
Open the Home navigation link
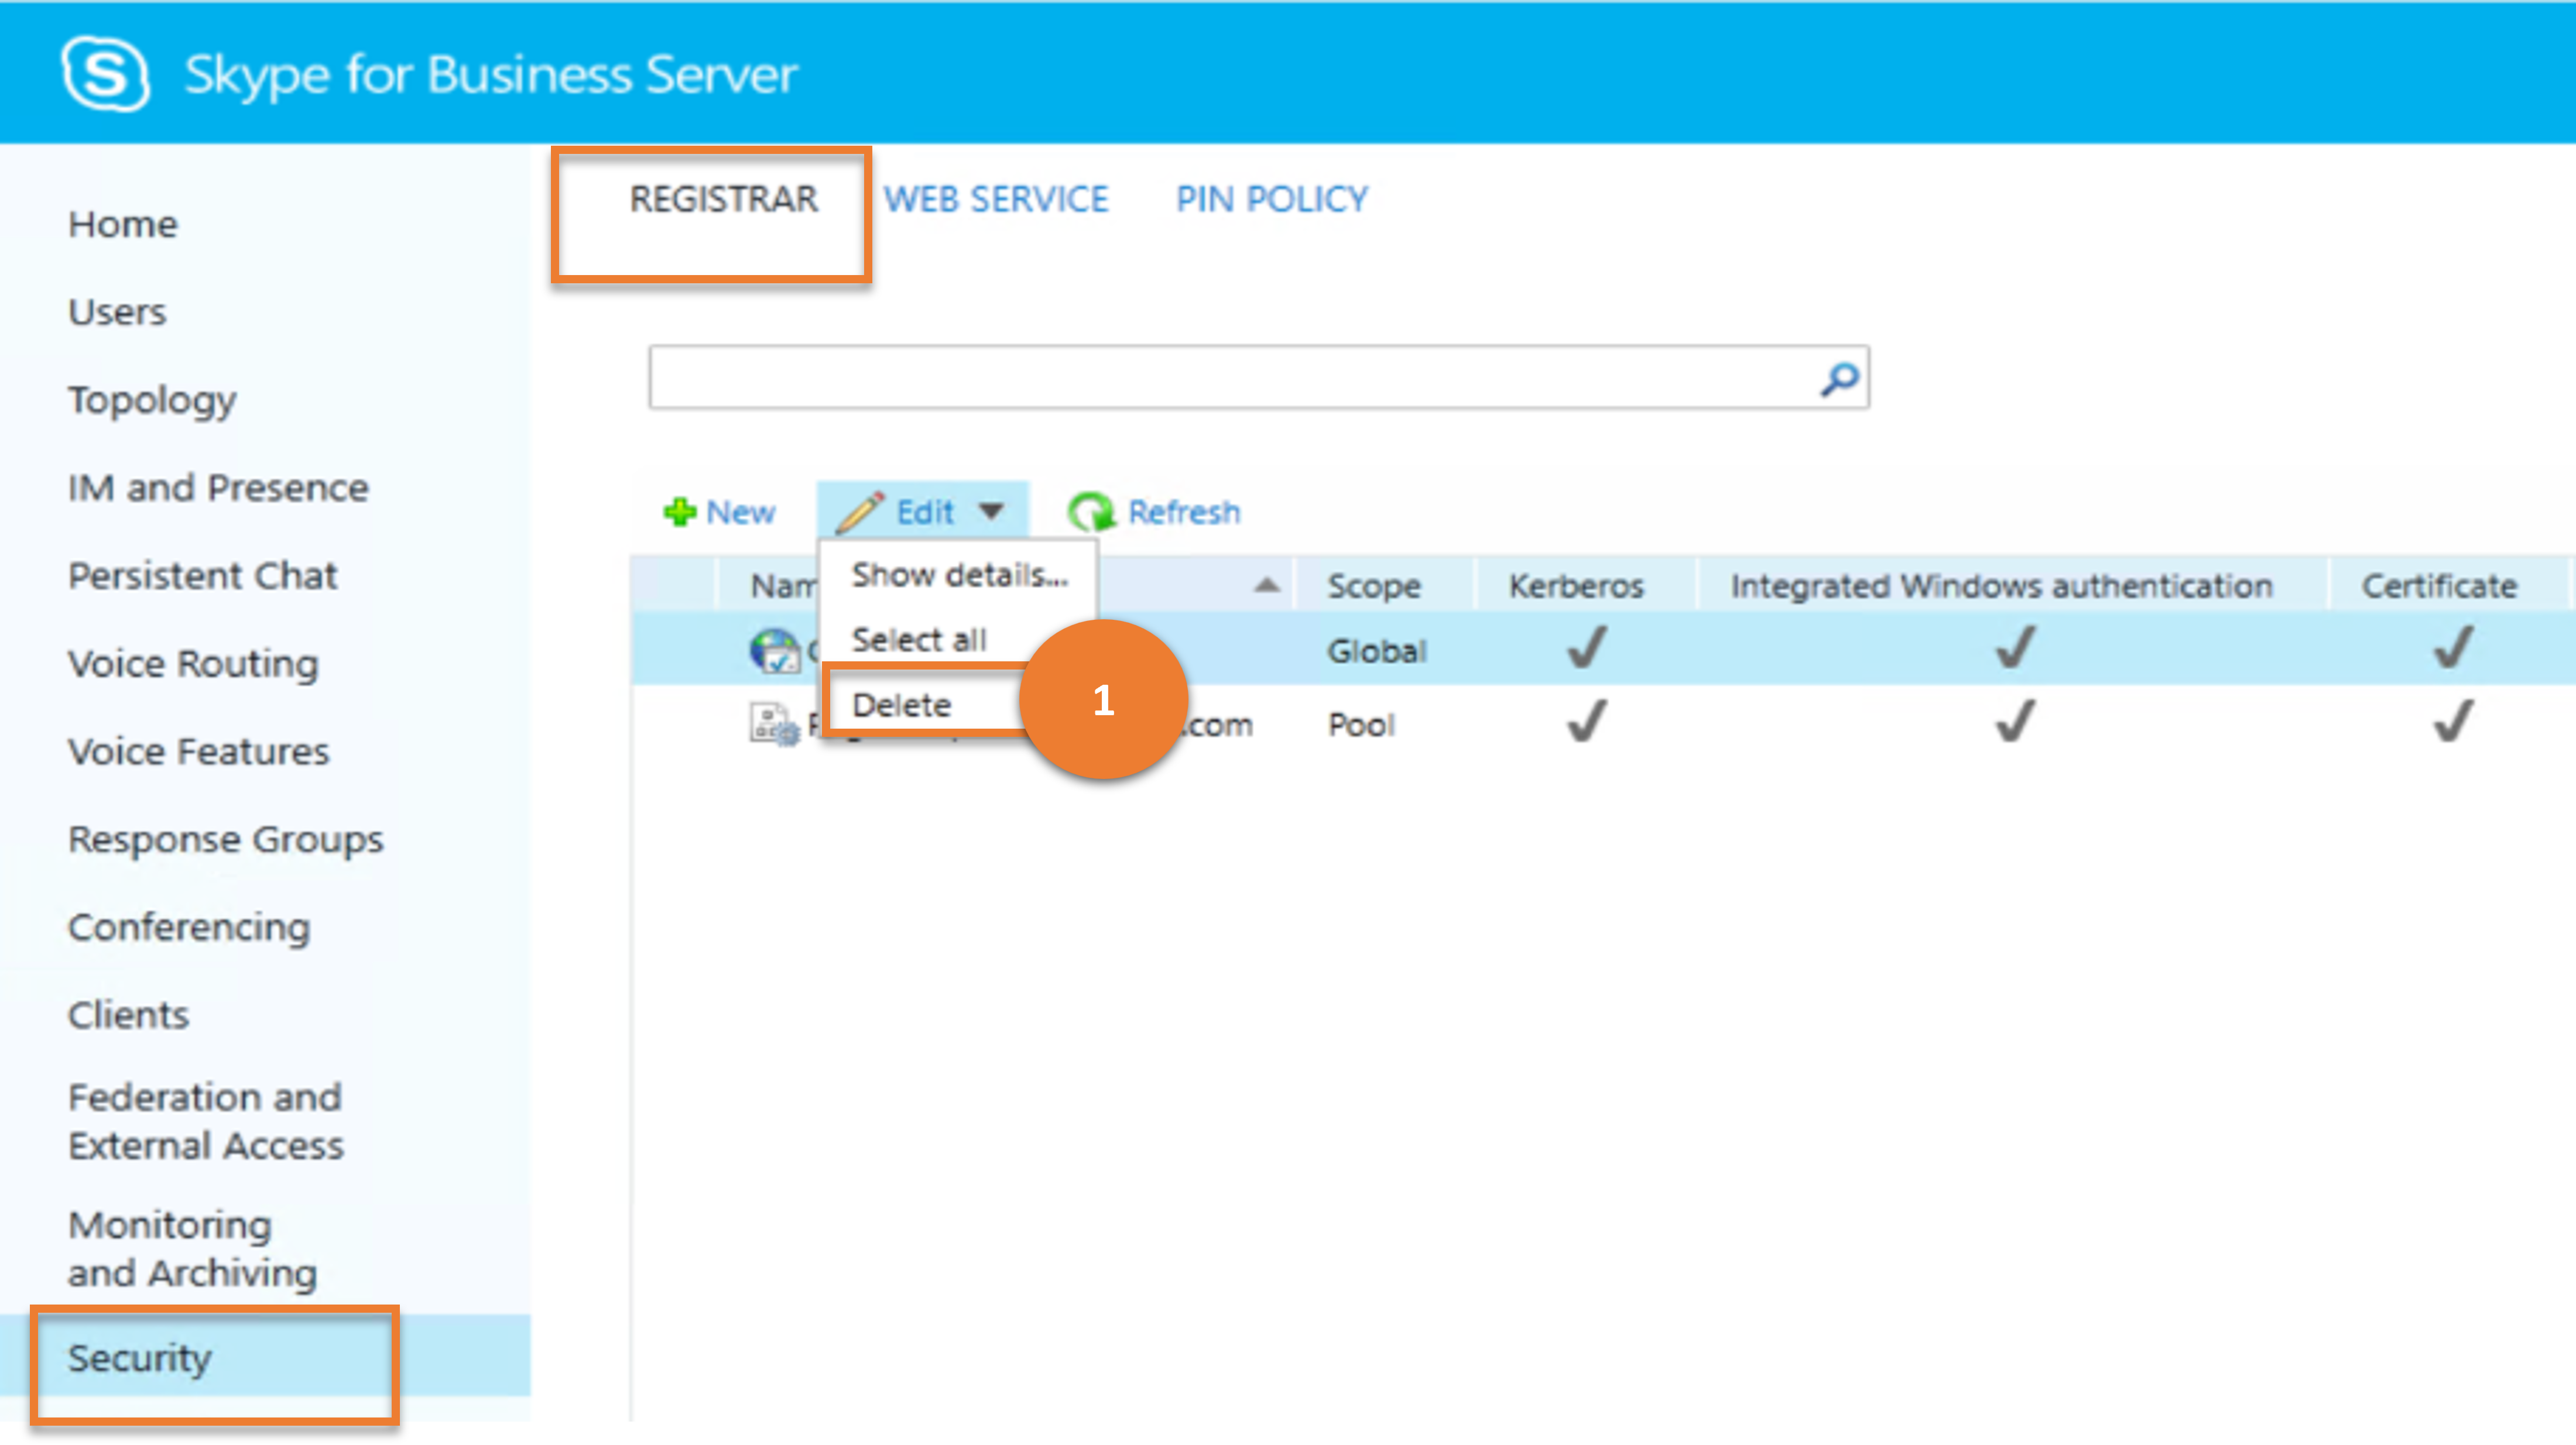click(122, 225)
